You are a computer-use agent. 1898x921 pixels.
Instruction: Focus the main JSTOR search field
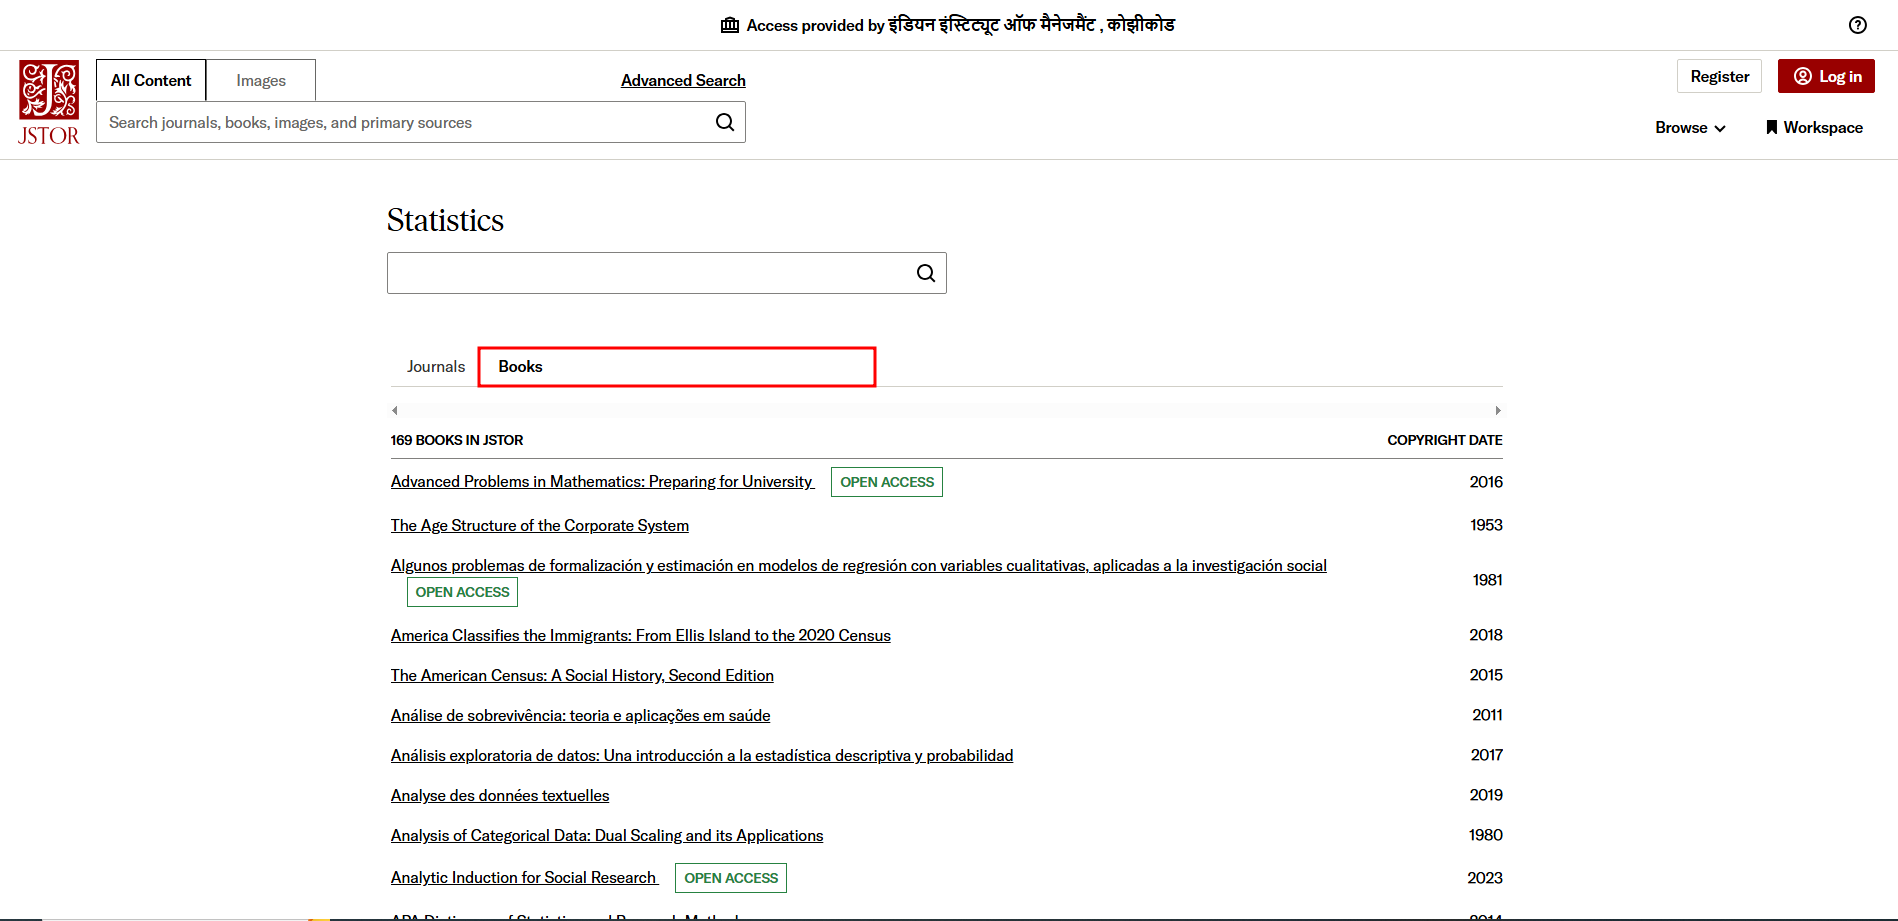point(400,122)
